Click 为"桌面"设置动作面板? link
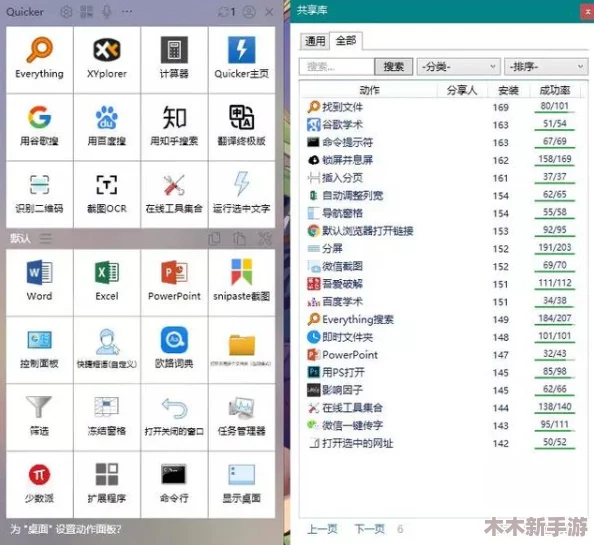Screen dimensions: 594x545 [66, 529]
